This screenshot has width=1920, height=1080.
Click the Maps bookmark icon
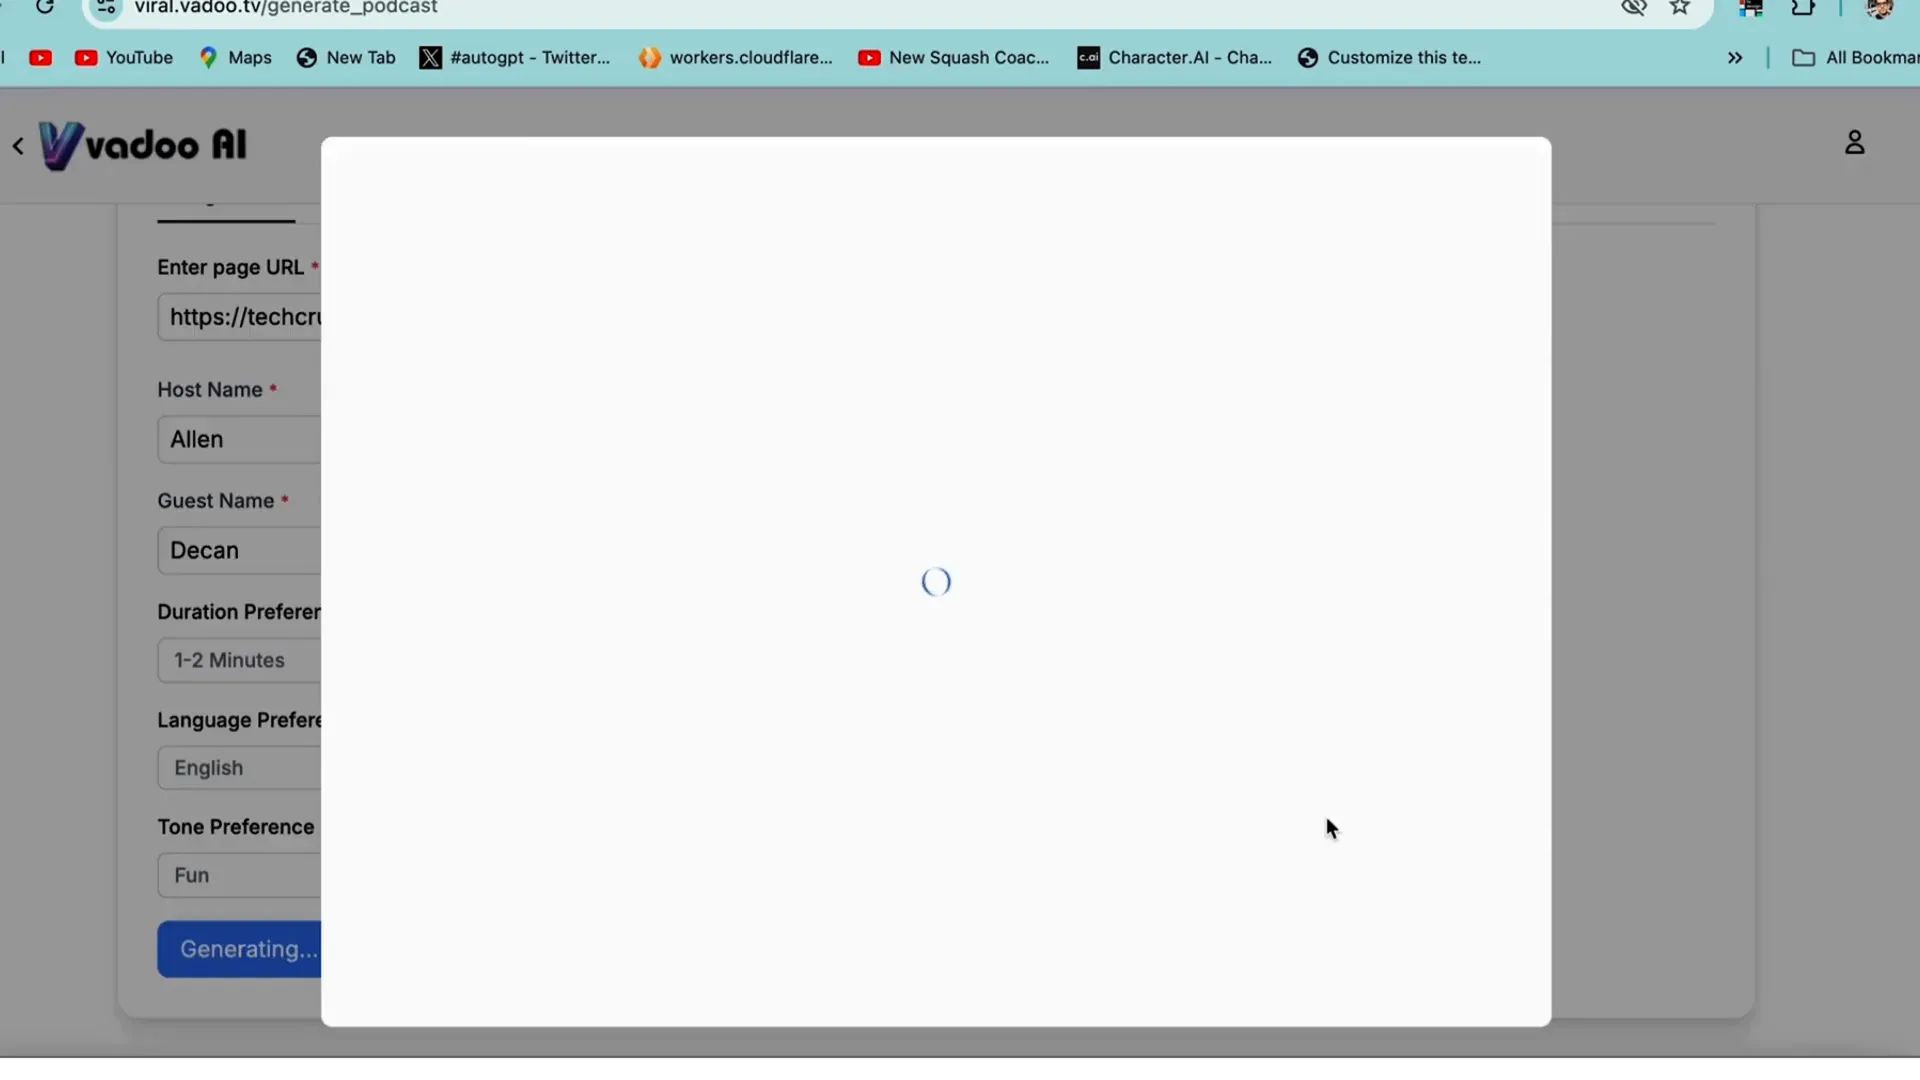point(204,57)
